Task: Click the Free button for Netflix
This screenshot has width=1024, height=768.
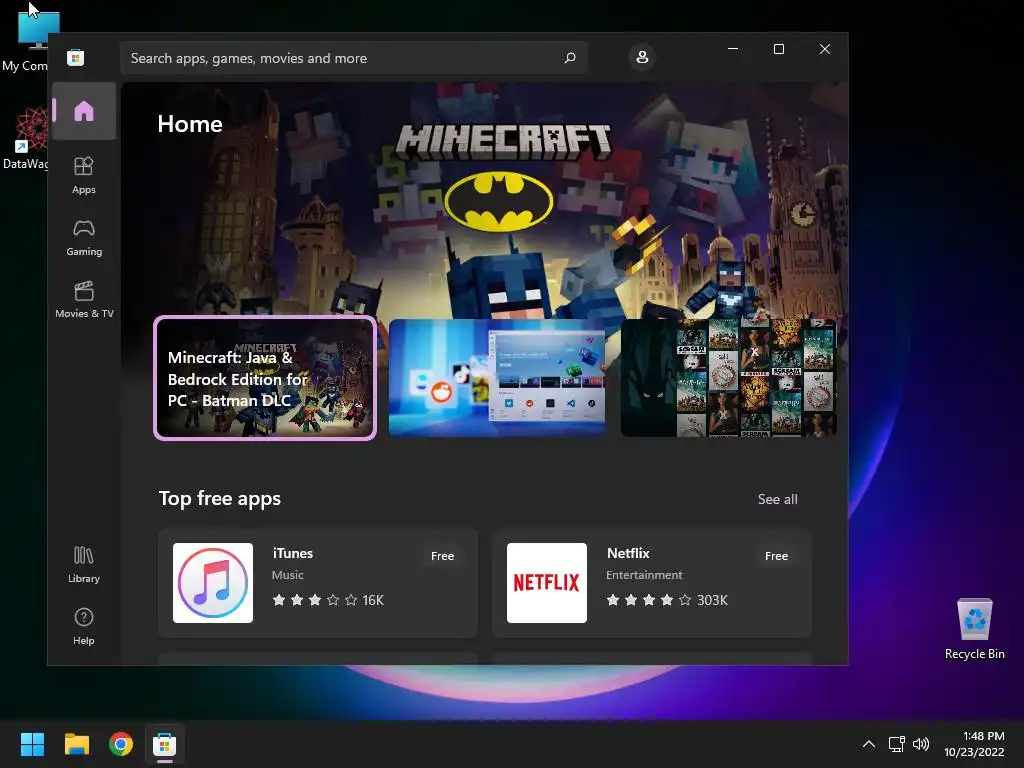Action: pos(776,556)
